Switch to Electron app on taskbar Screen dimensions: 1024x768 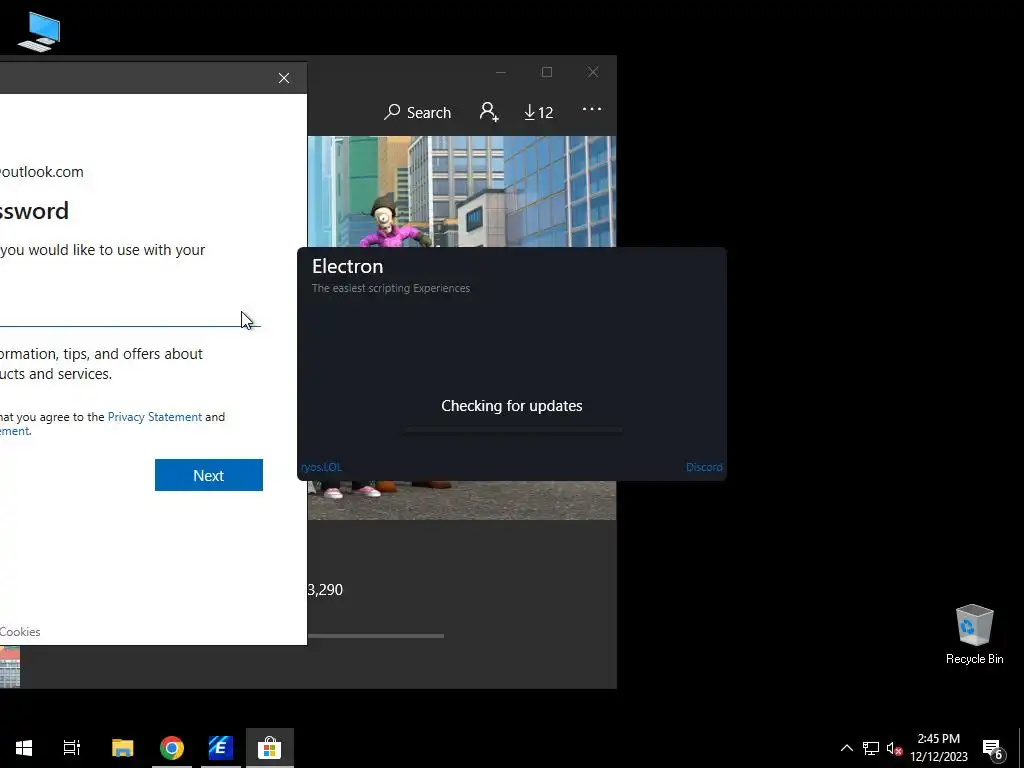221,748
